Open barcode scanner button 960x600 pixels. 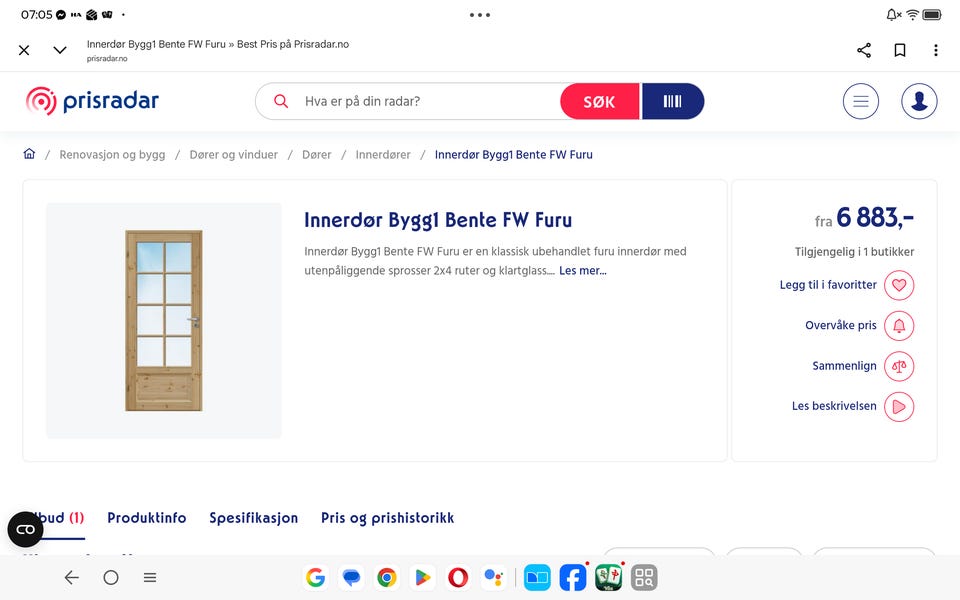(672, 101)
